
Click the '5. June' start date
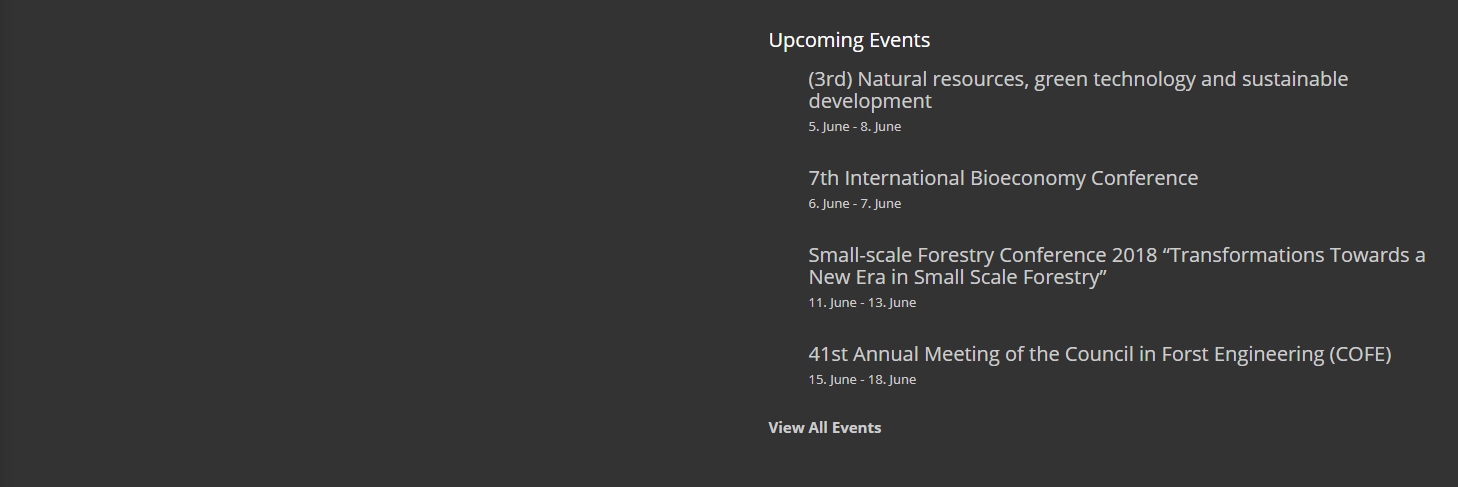(x=829, y=127)
